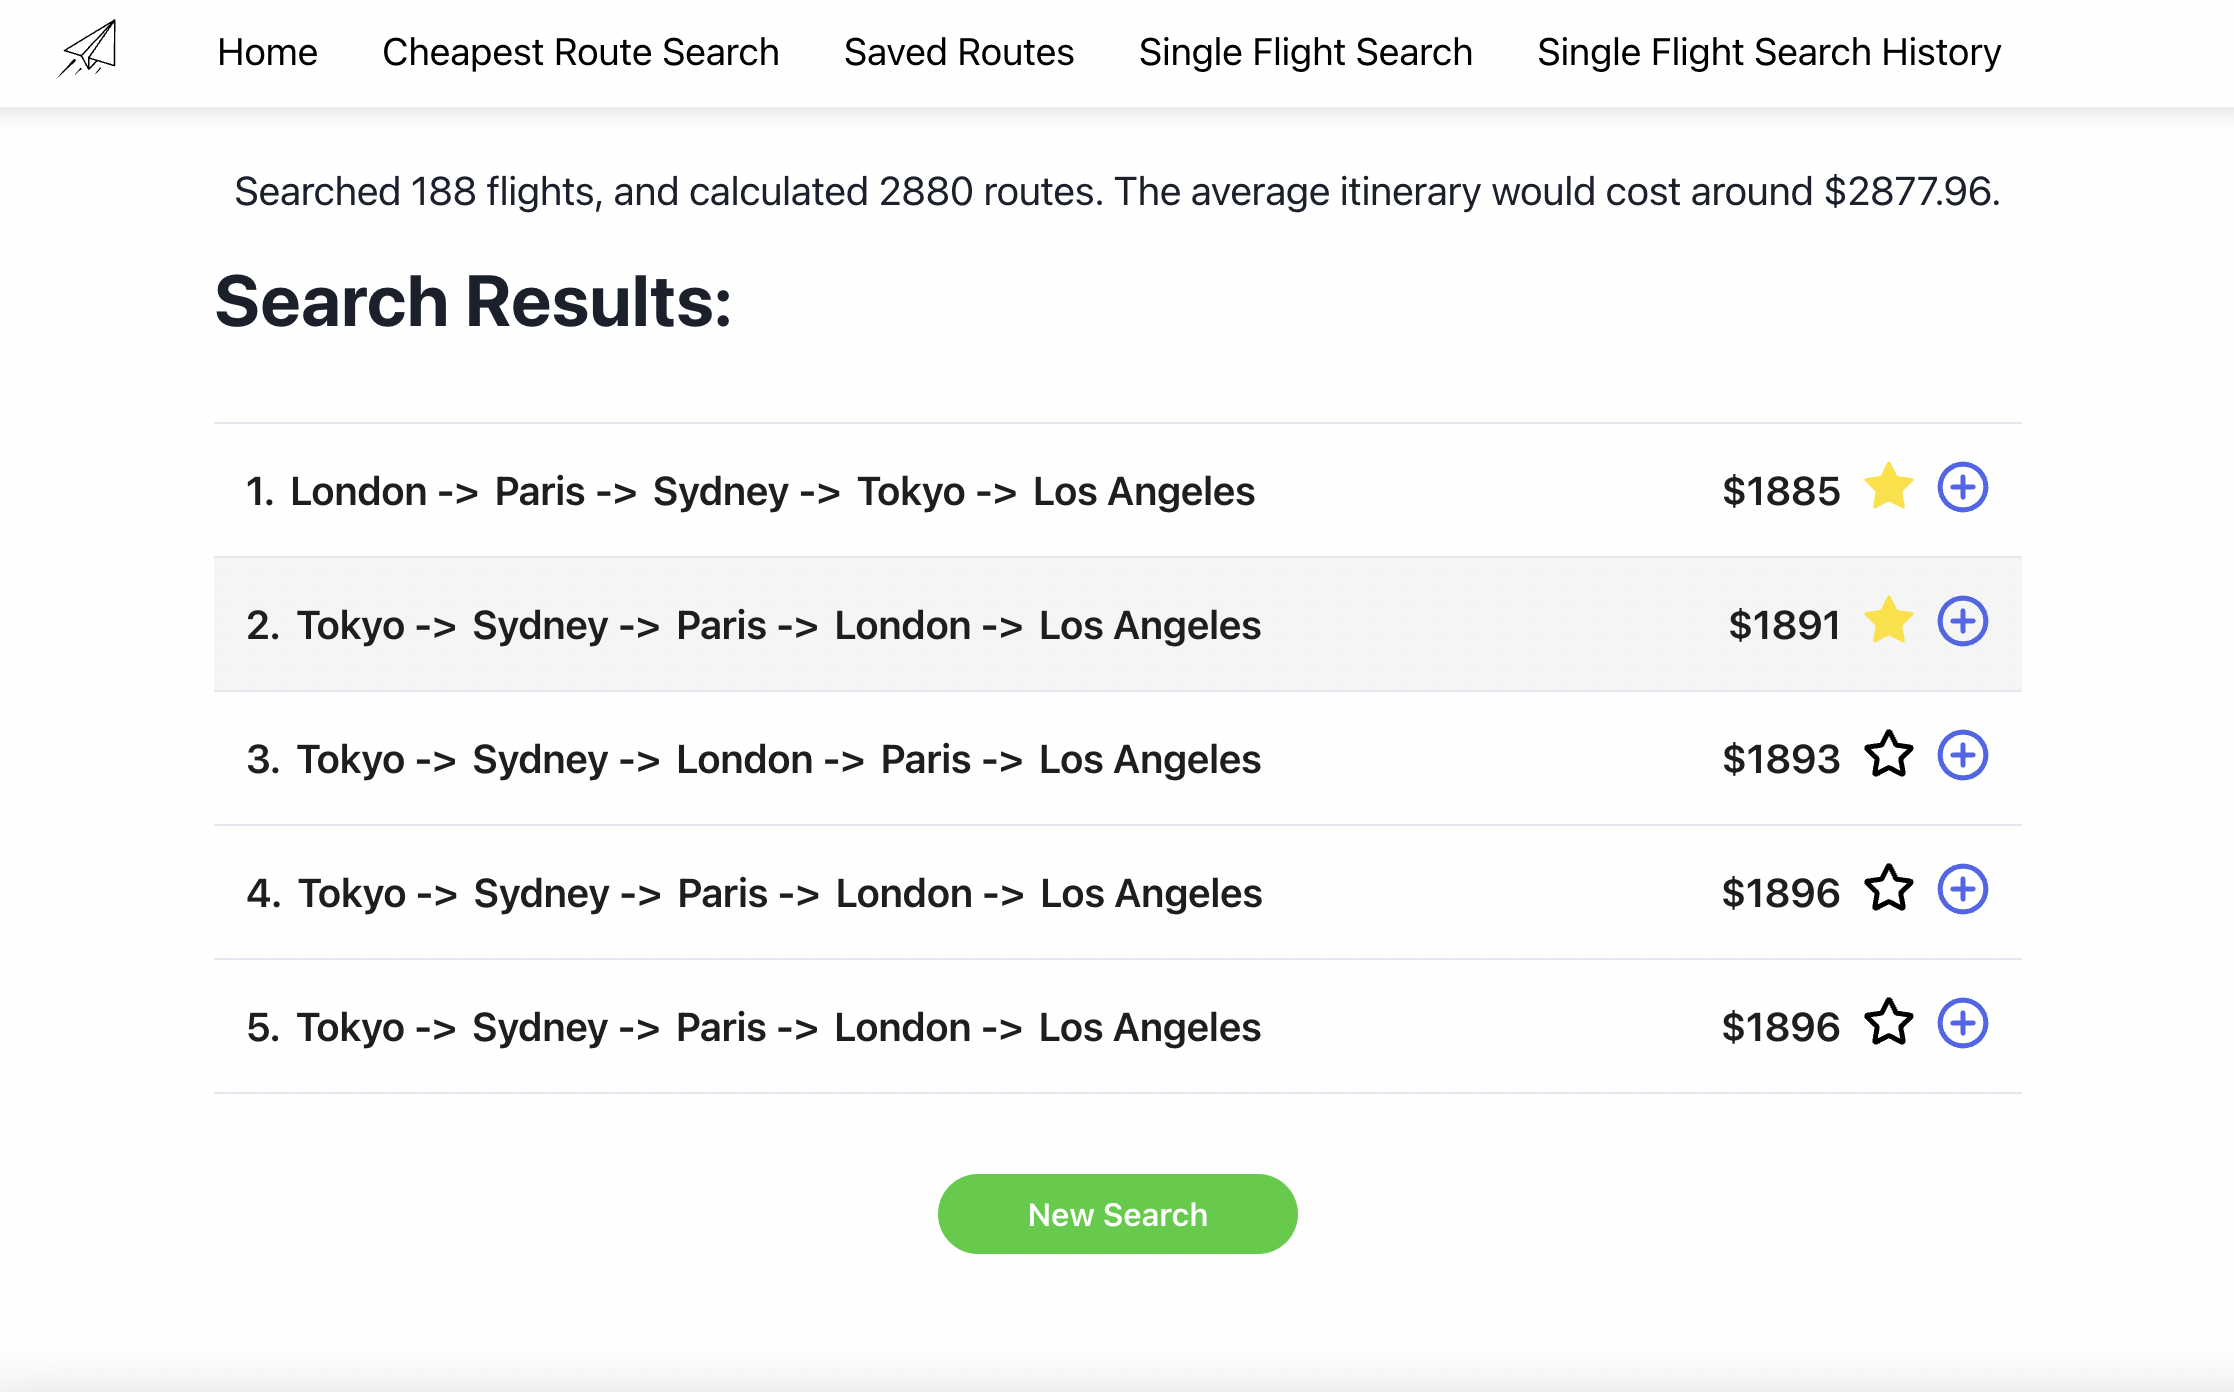Viewport: 2234px width, 1392px height.
Task: Unstar the $1891 Tokyo route
Action: coord(1888,622)
